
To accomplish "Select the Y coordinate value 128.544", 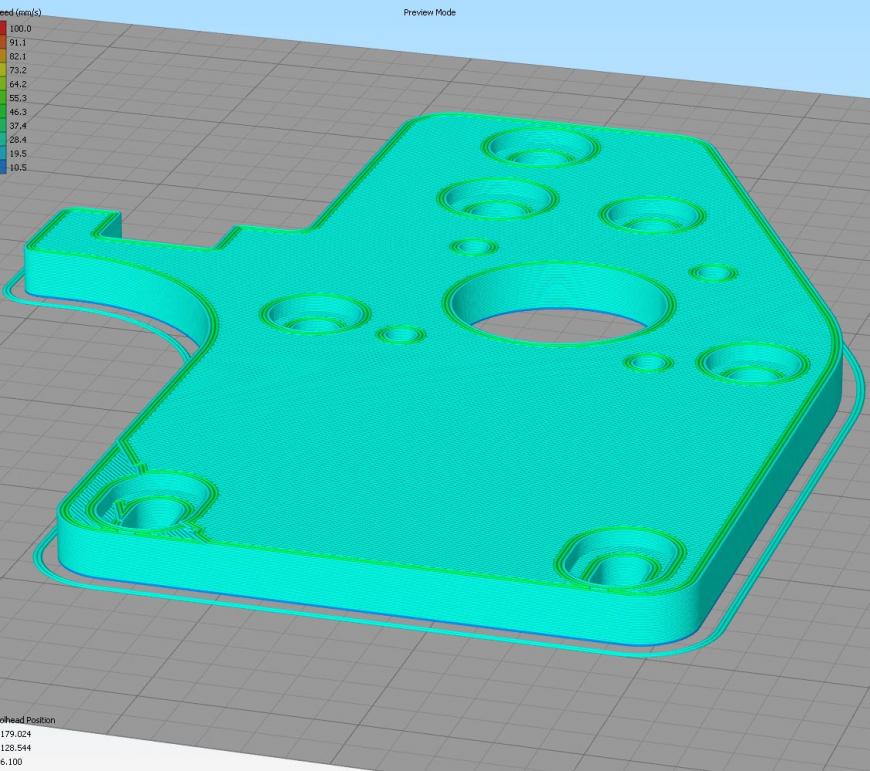I will click(x=17, y=746).
